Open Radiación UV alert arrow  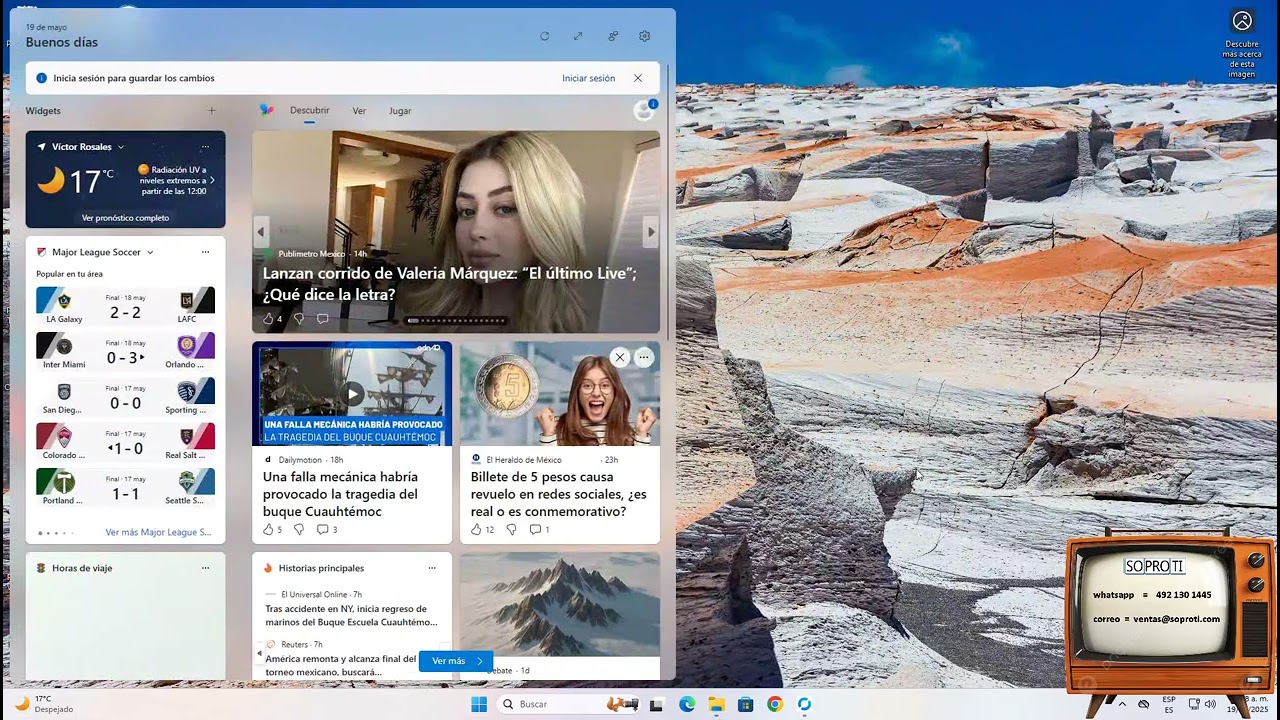[212, 180]
